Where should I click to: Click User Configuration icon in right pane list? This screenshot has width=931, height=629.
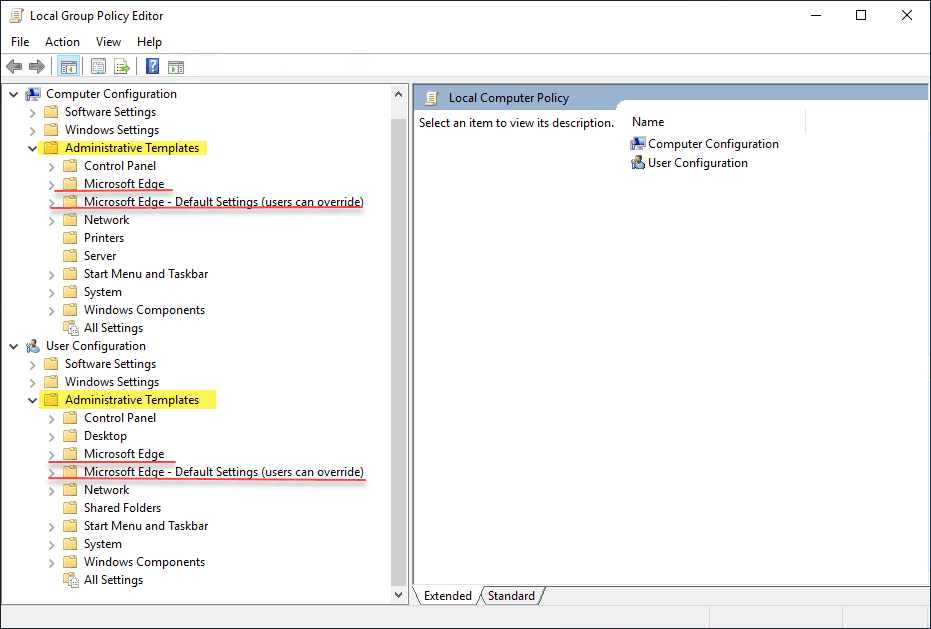point(638,163)
